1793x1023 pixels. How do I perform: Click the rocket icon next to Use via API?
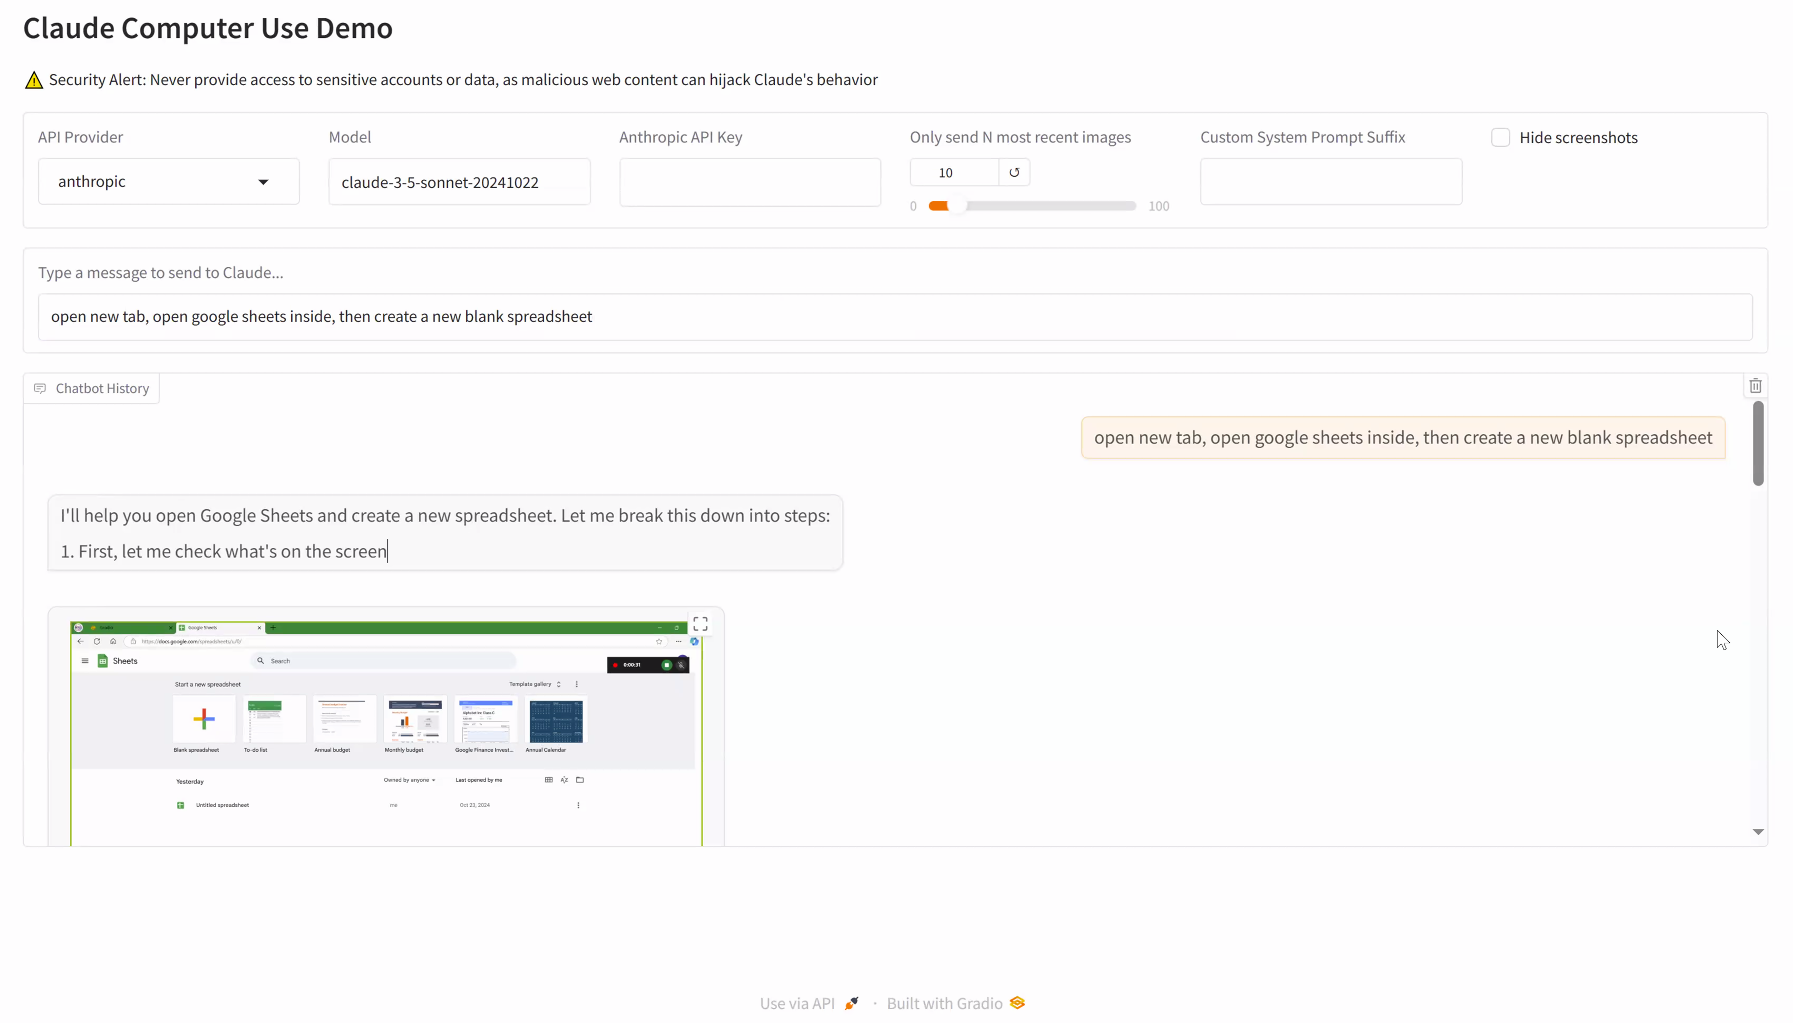coord(851,1003)
